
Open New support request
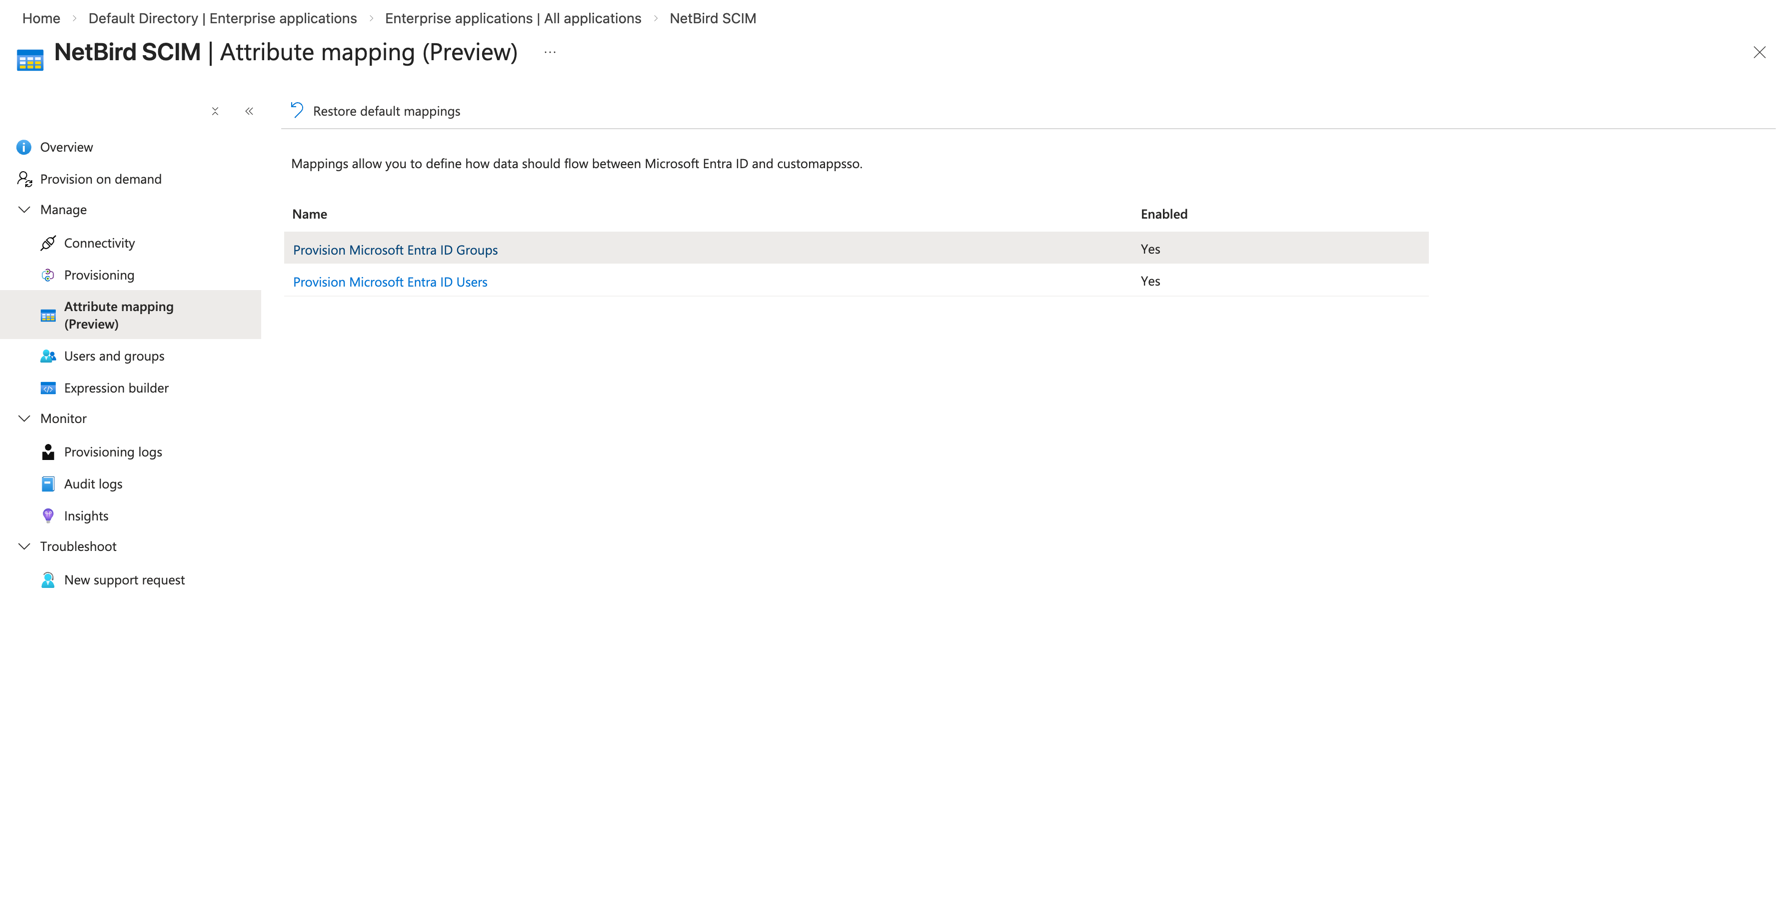[124, 580]
